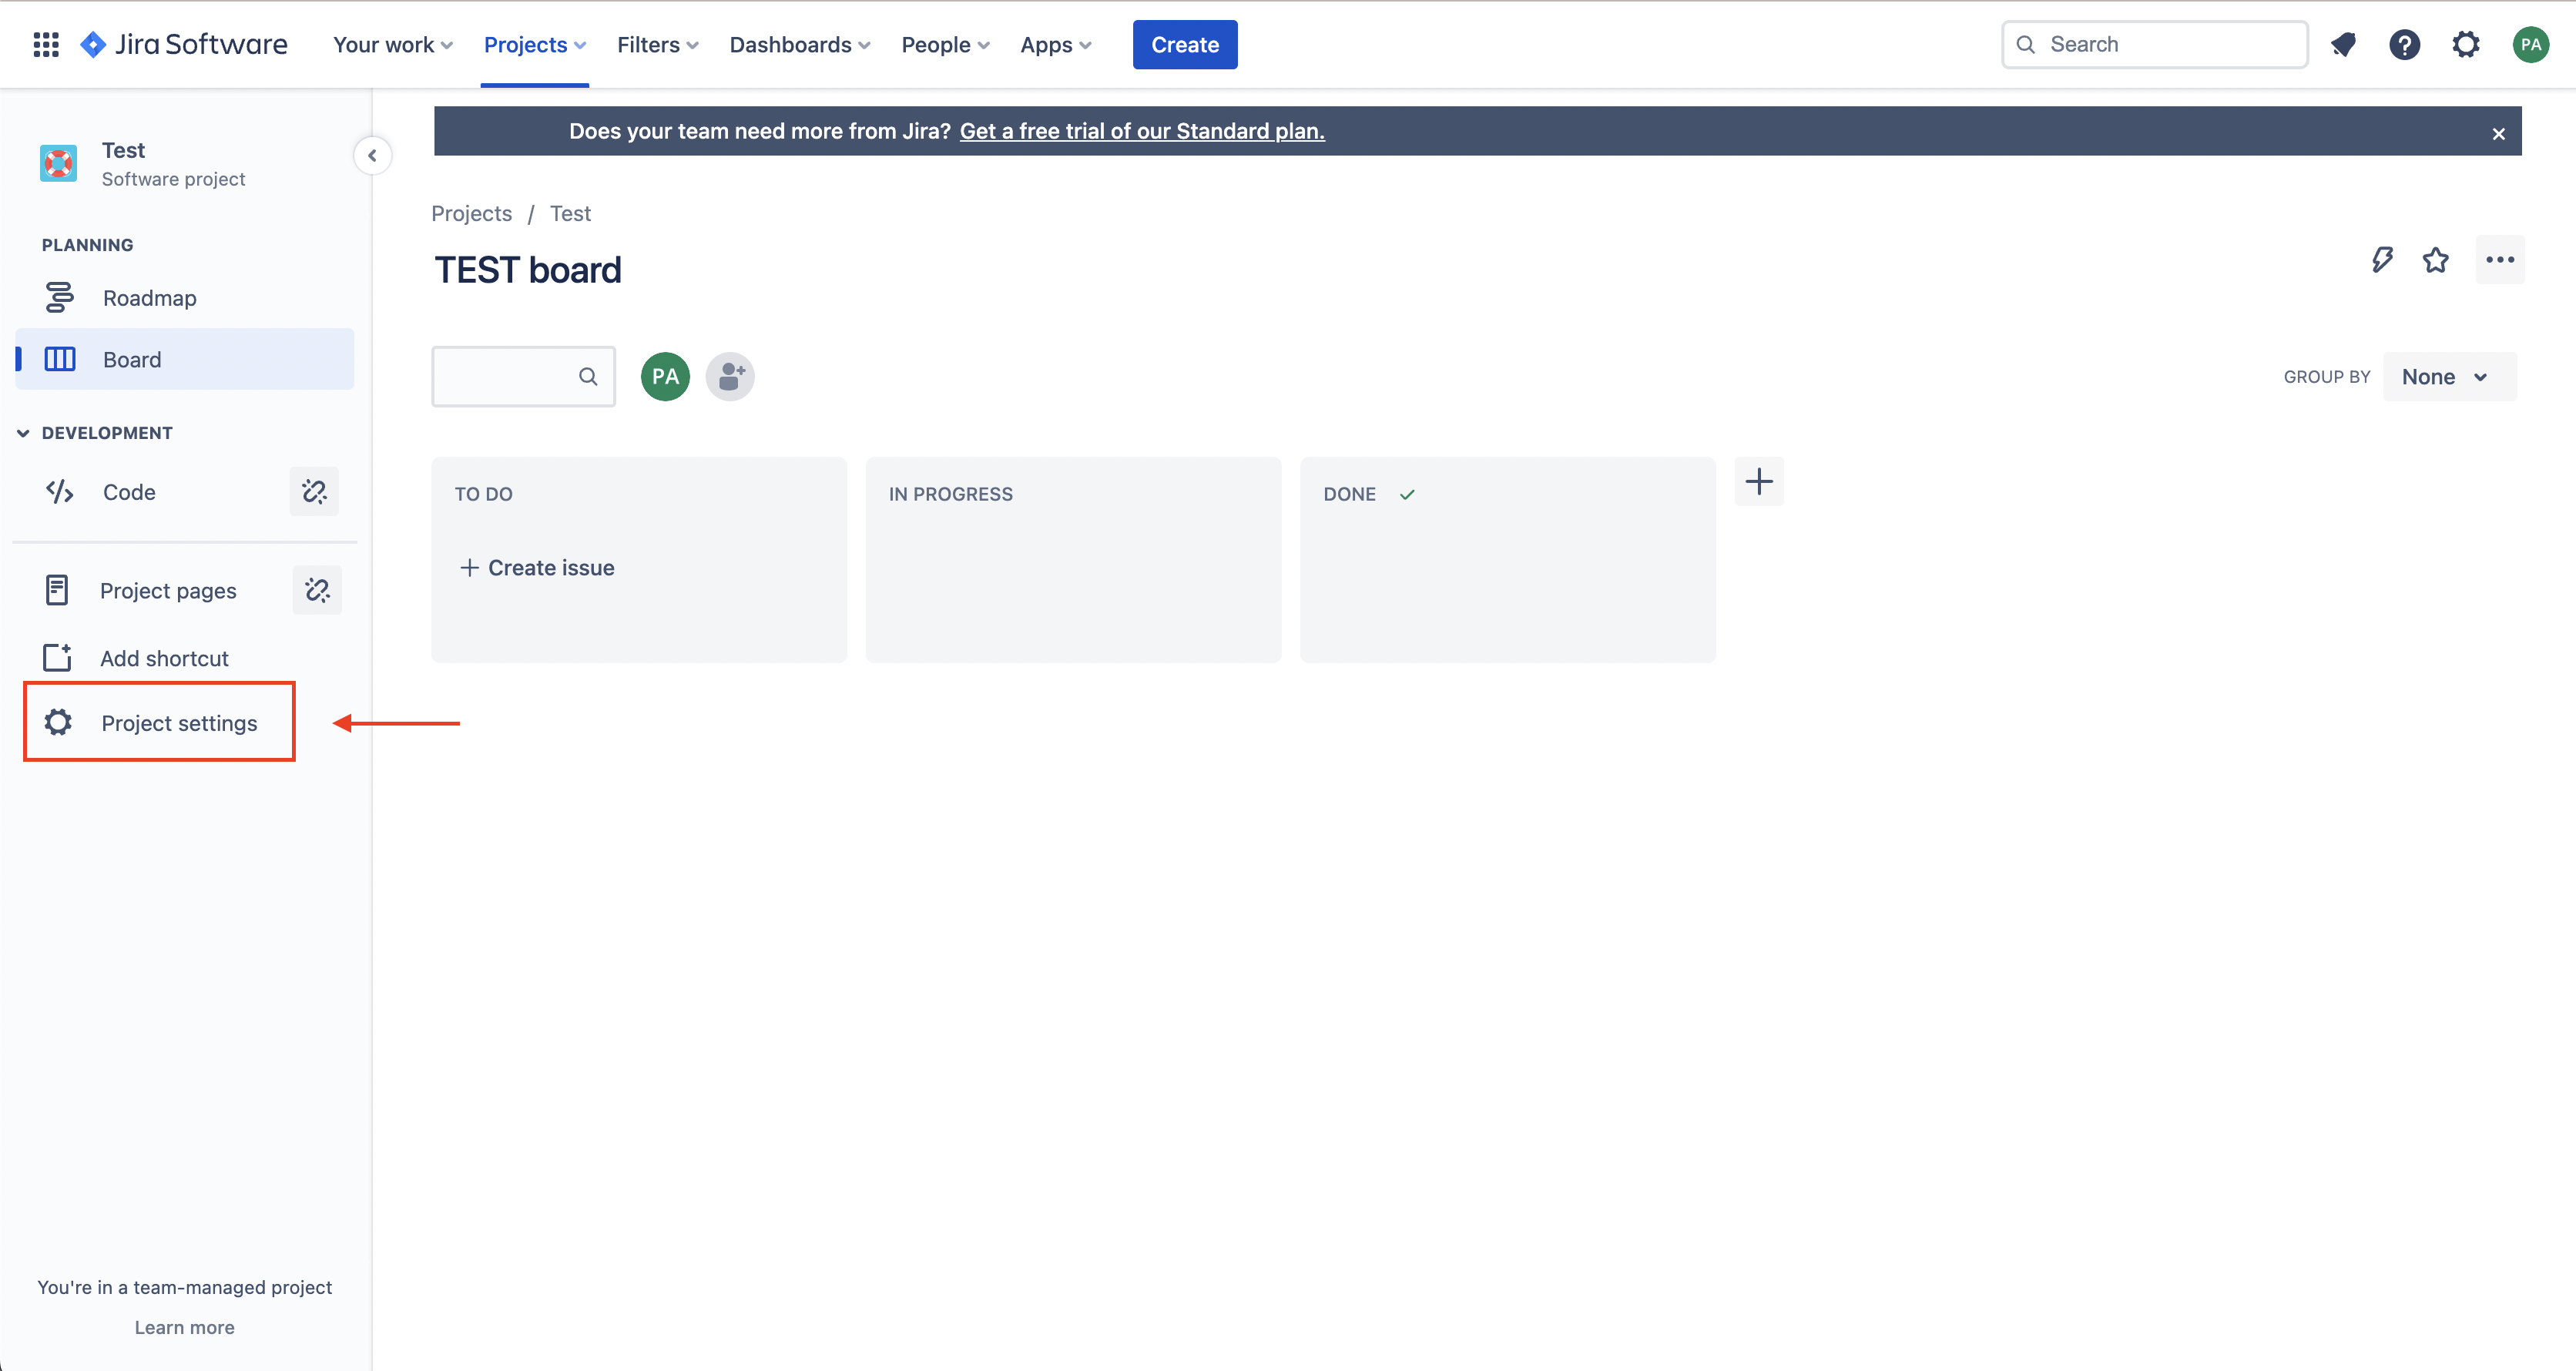
Task: Open the help question mark icon
Action: click(x=2404, y=44)
